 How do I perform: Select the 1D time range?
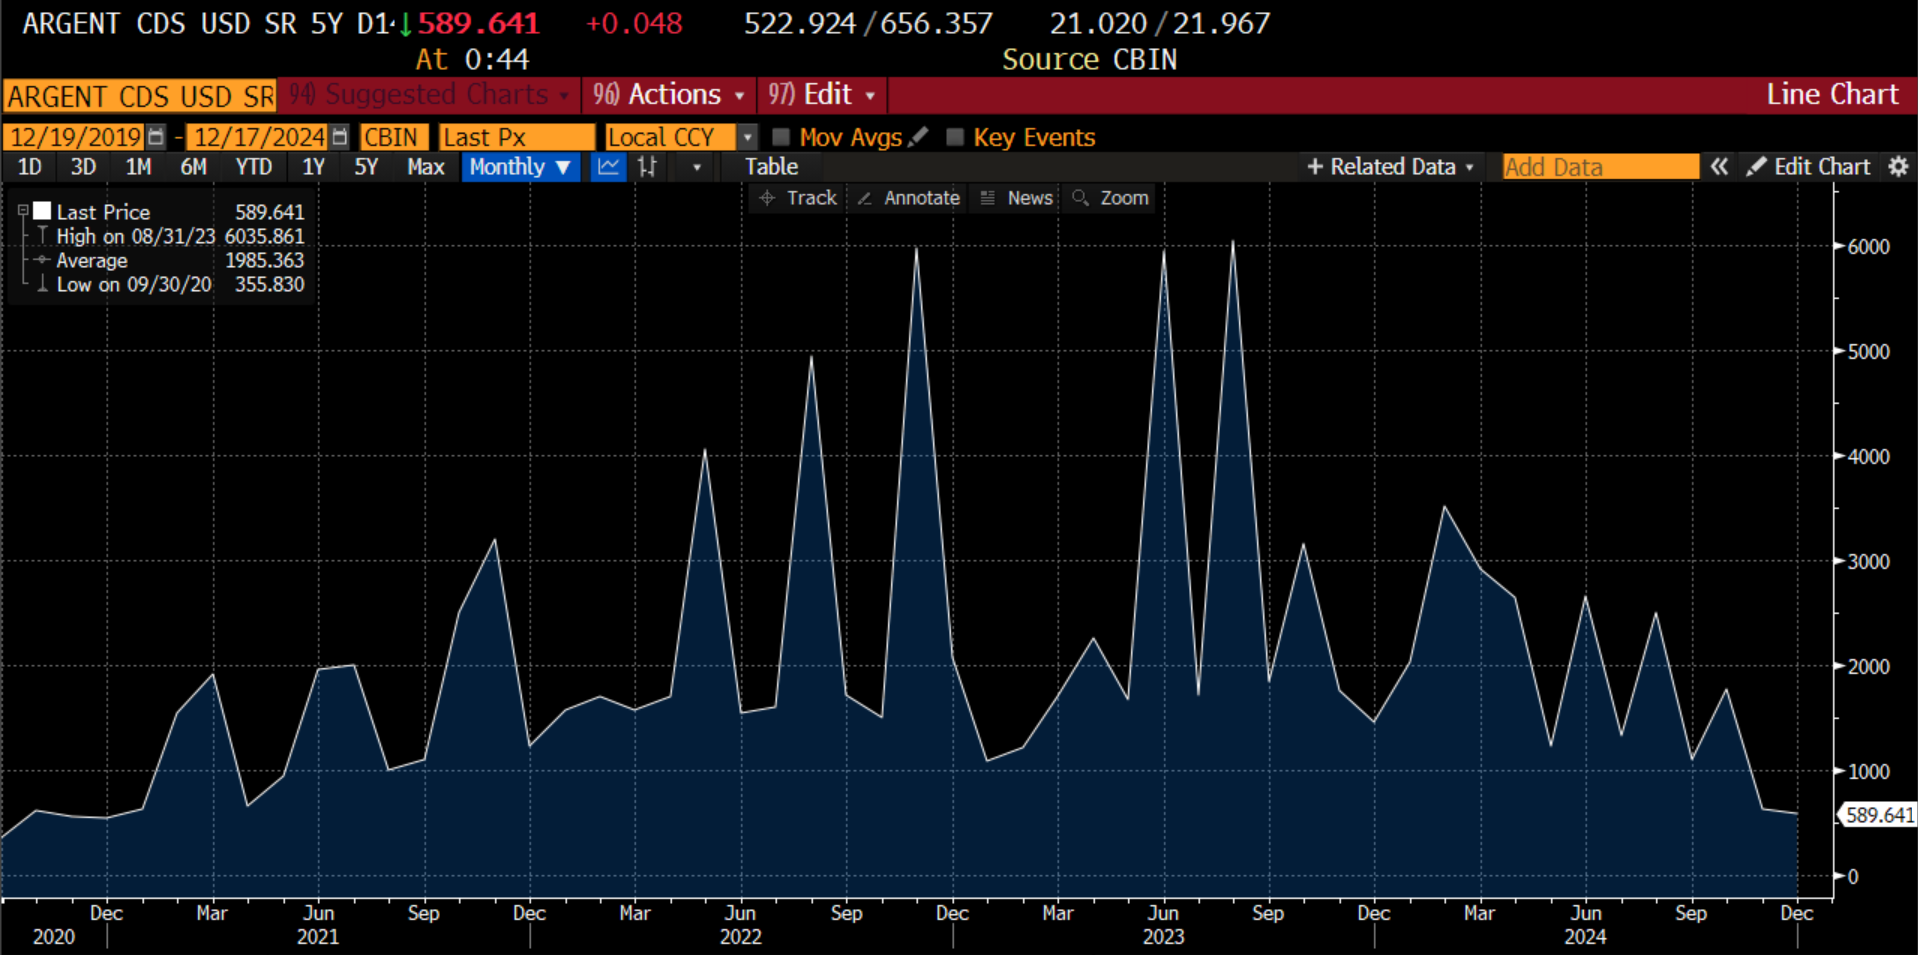[30, 167]
